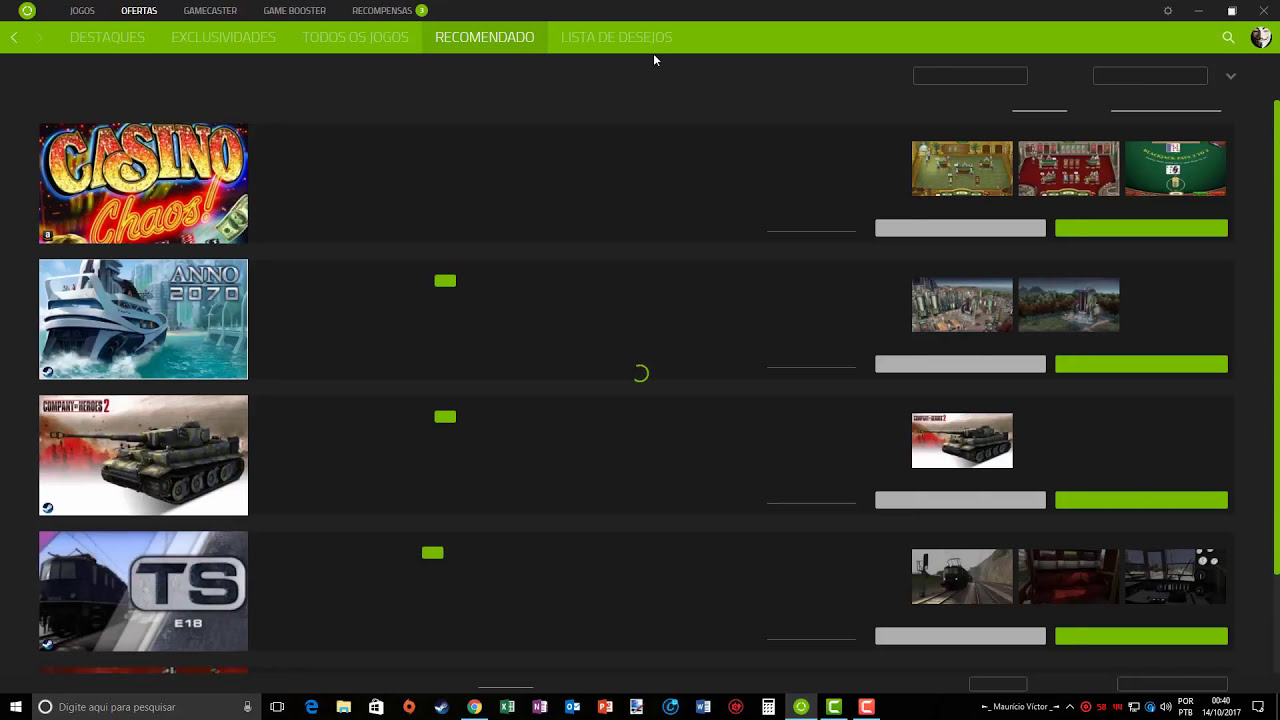View Casino Chaos green blackjack table screenshot
This screenshot has height=720, width=1280.
point(1175,168)
